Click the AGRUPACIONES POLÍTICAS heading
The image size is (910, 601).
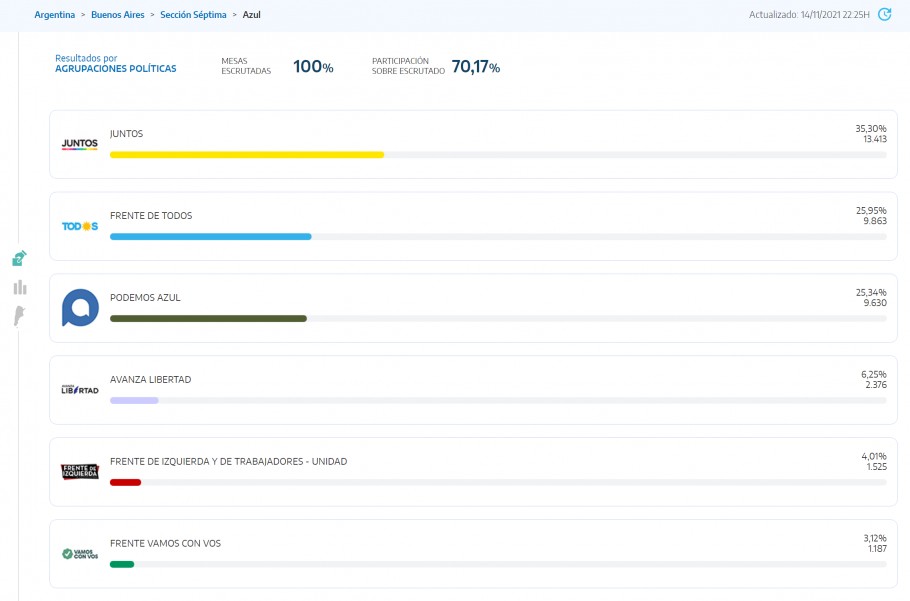tap(115, 68)
